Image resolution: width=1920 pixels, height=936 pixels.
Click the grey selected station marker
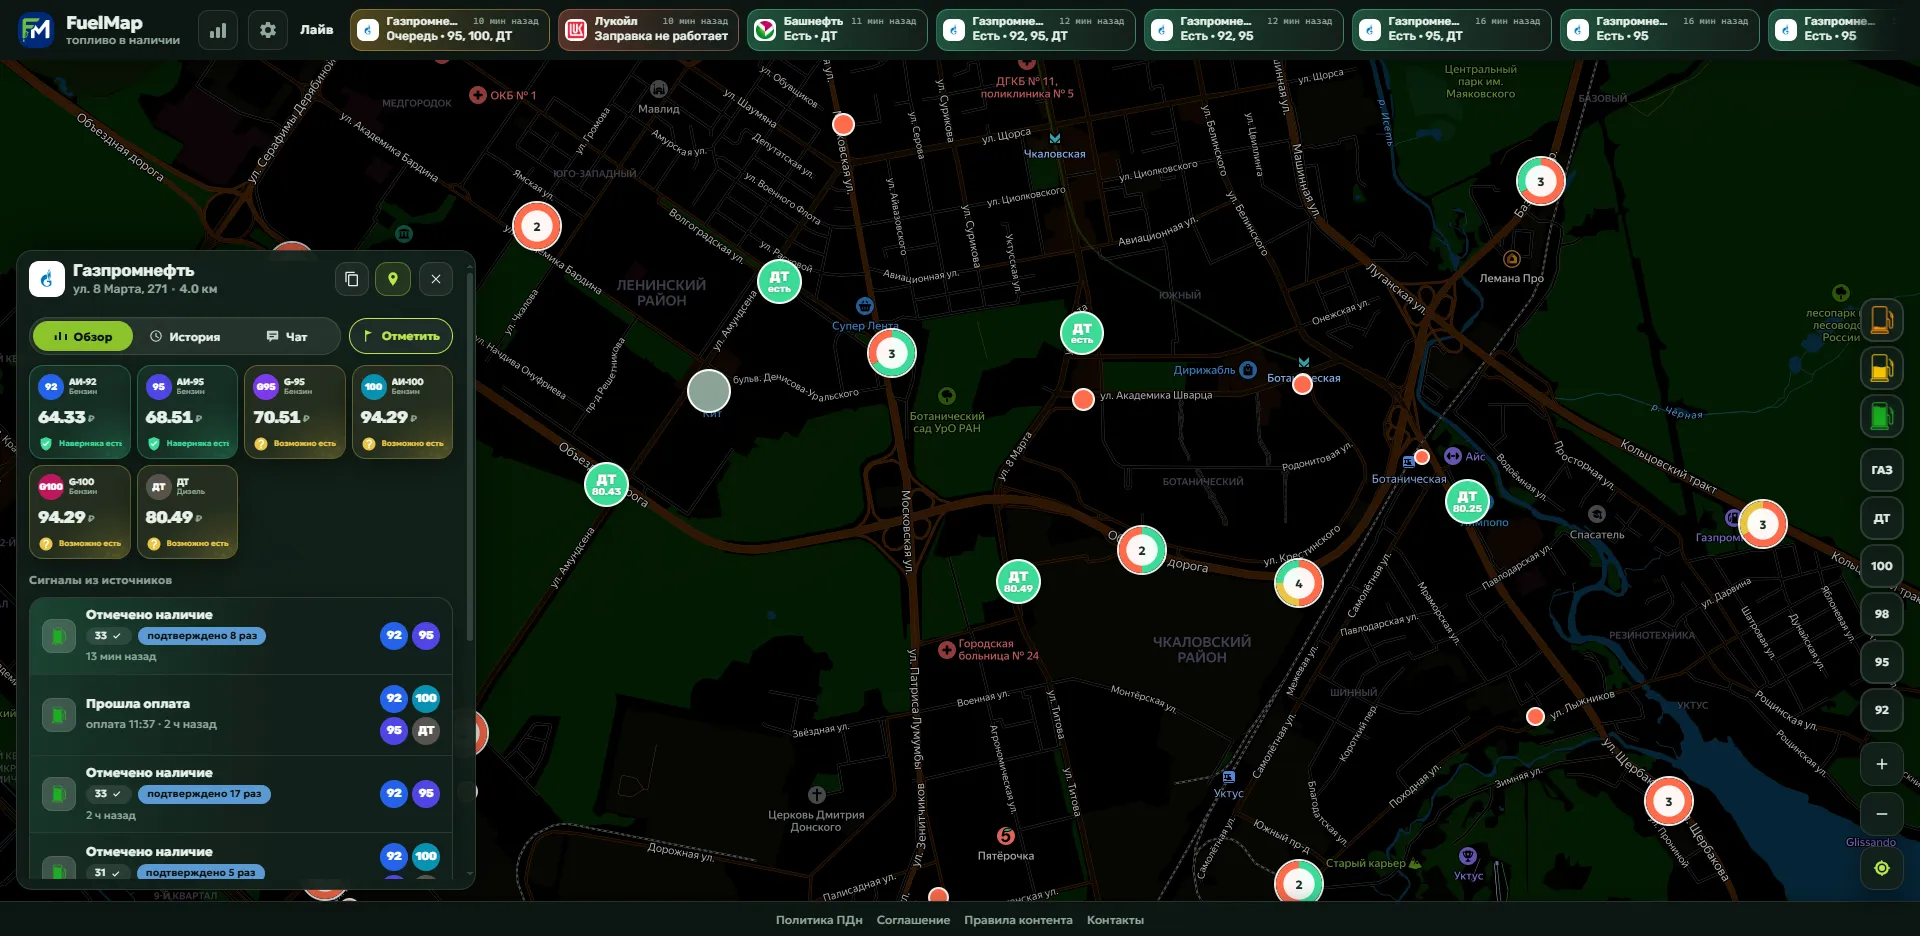tap(709, 391)
